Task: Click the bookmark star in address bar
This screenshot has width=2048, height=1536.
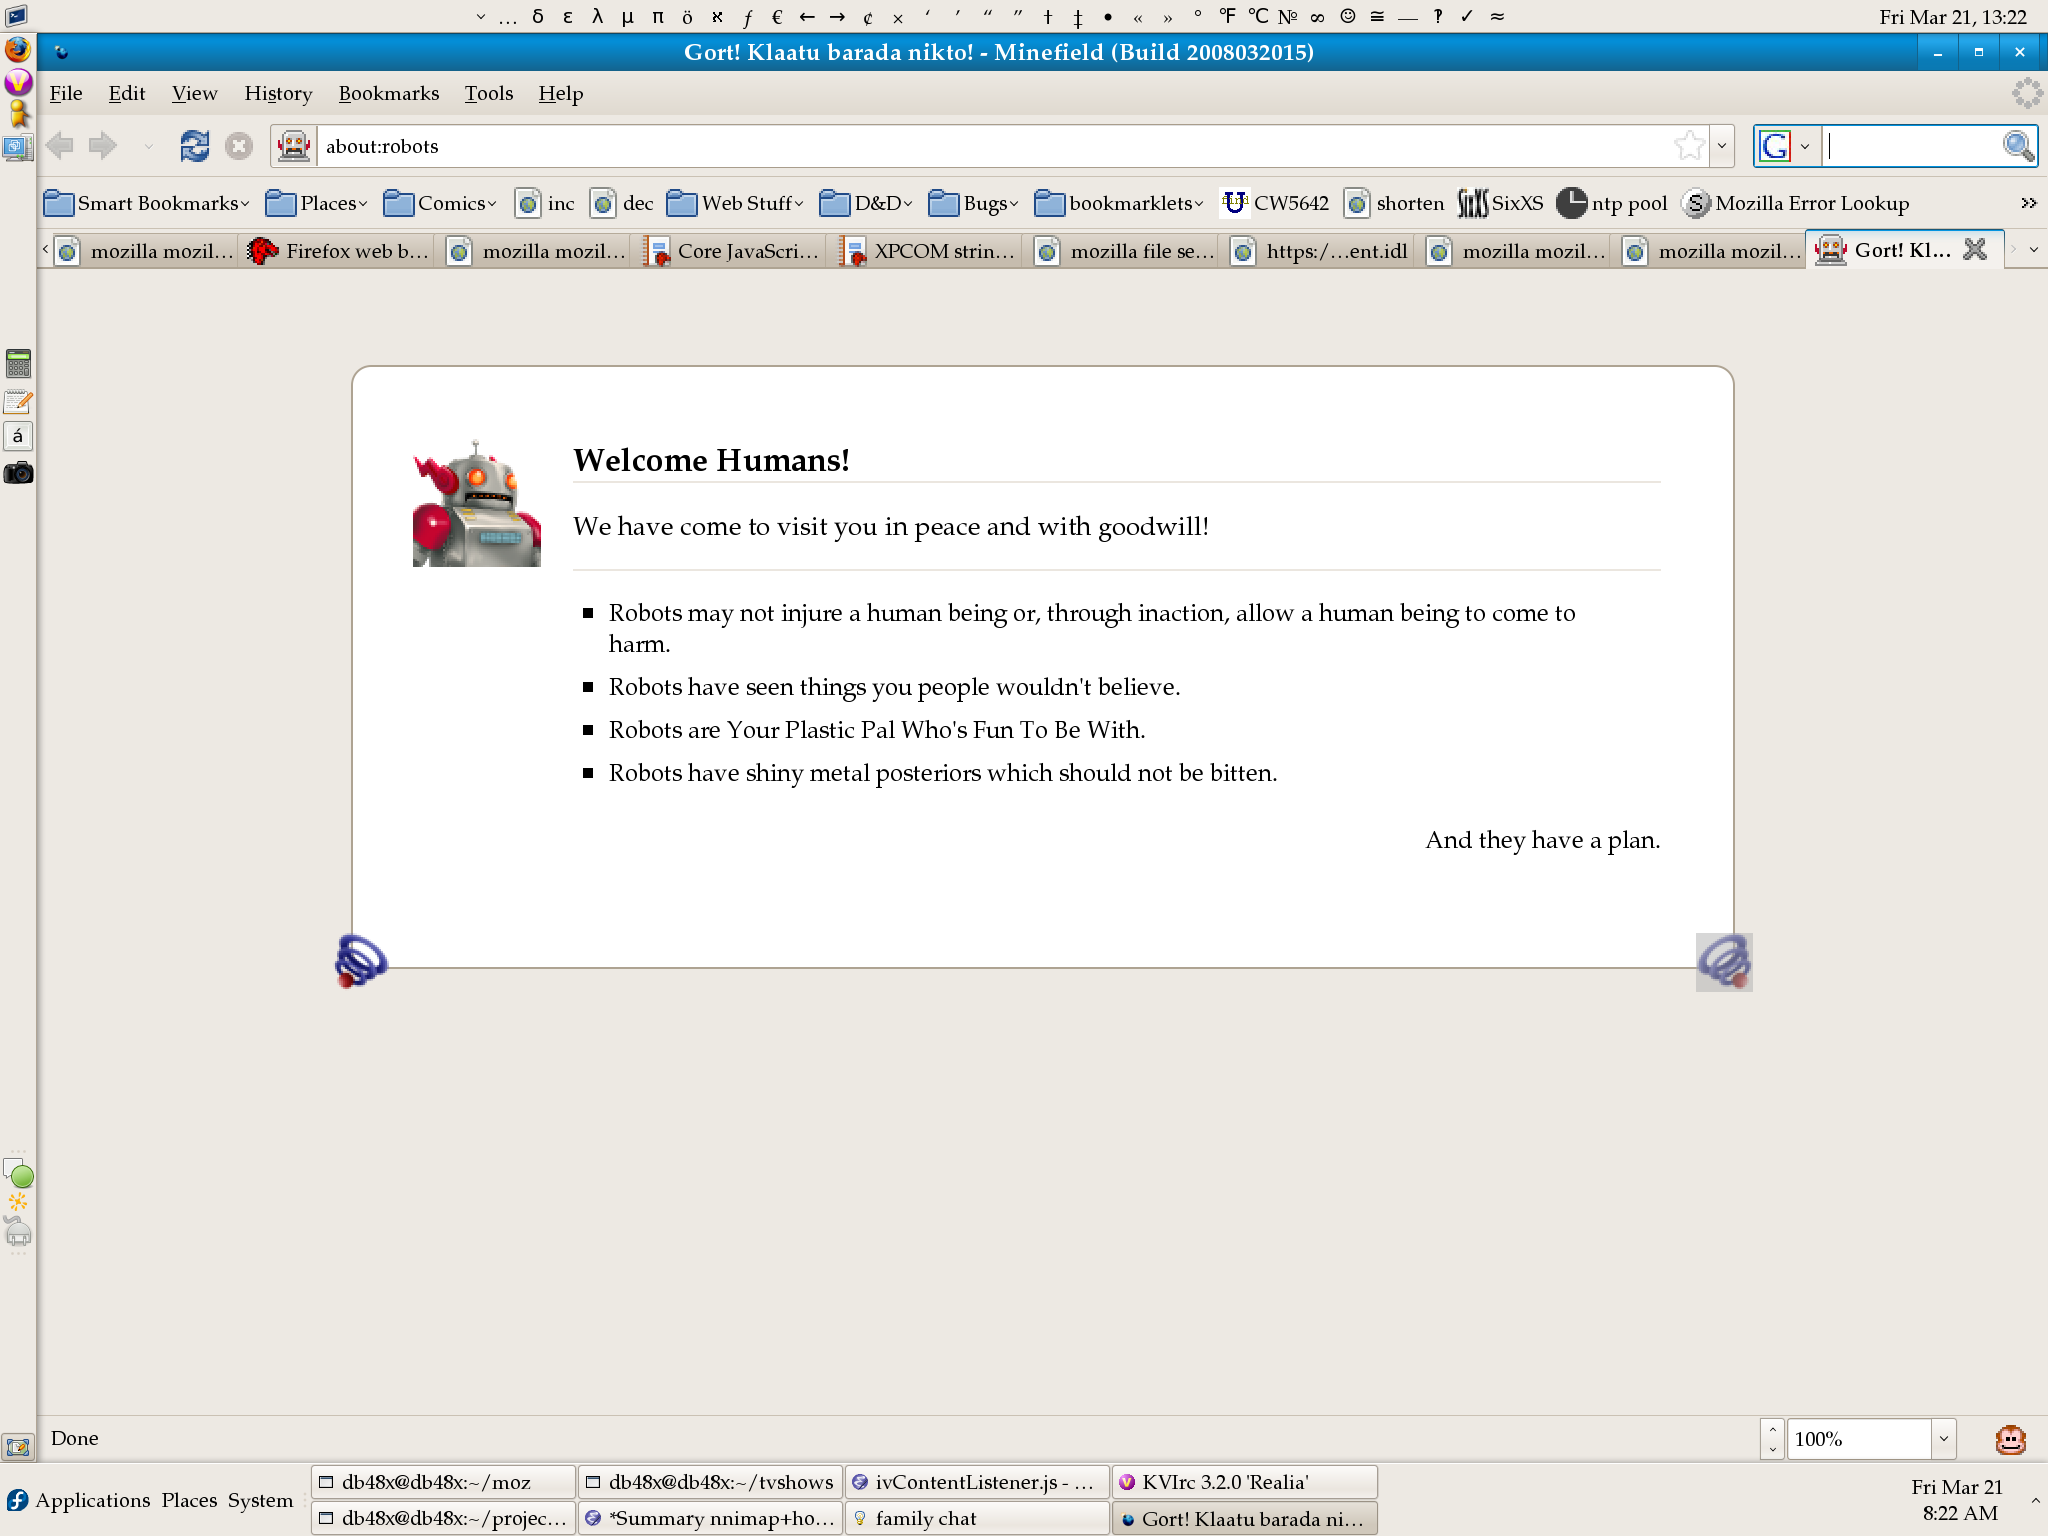Action: (x=1689, y=146)
